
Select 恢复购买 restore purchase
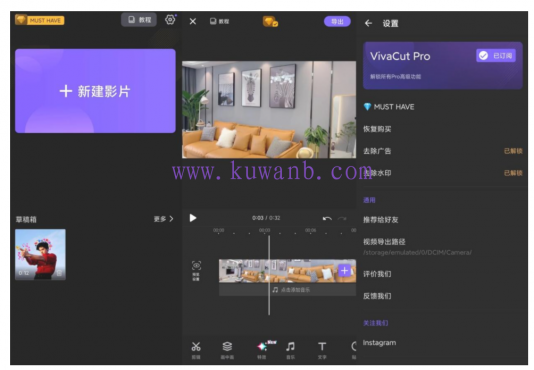(x=377, y=129)
